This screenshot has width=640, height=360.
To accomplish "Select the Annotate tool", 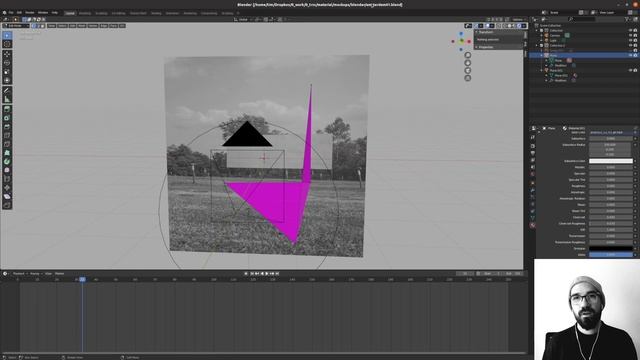I will coord(7,90).
